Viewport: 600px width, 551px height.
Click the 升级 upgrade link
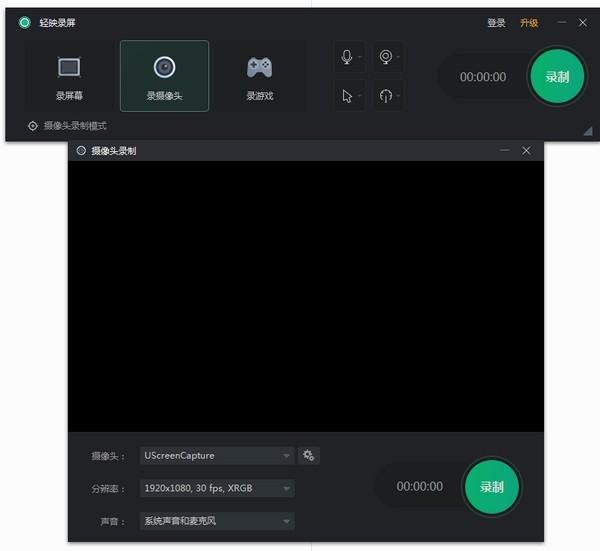(x=529, y=23)
